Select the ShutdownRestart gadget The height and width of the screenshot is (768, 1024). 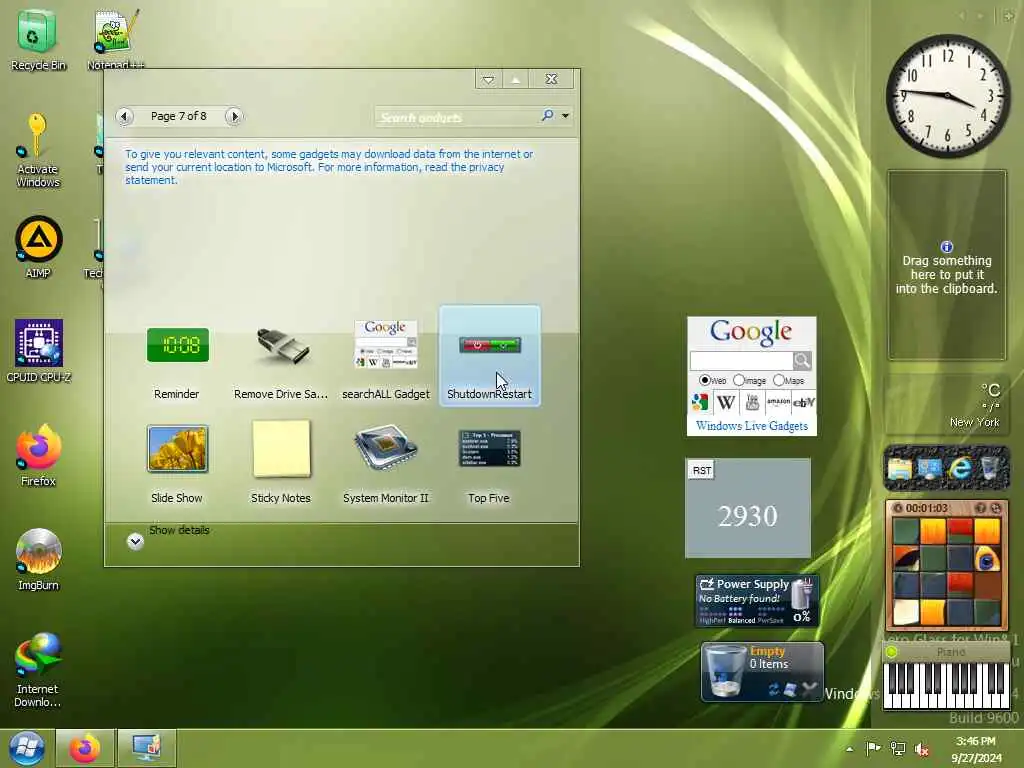[490, 357]
